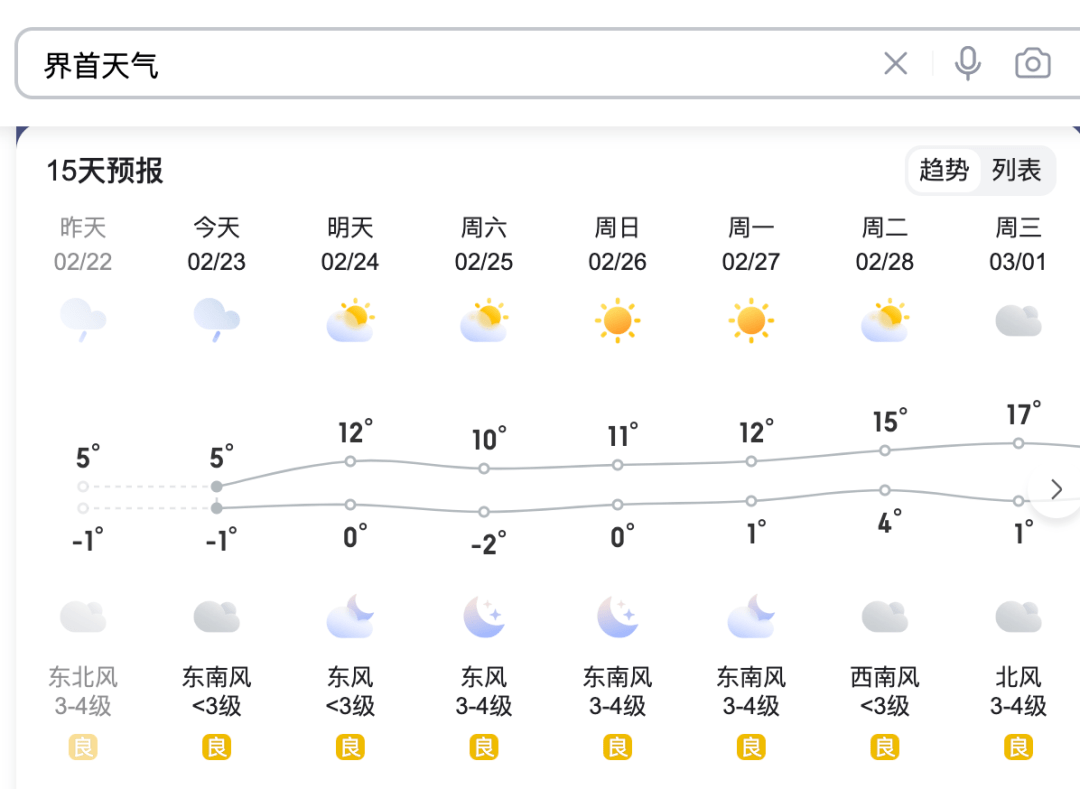Viewport: 1080px width, 789px height.
Task: Start voice search with microphone icon
Action: coord(968,63)
